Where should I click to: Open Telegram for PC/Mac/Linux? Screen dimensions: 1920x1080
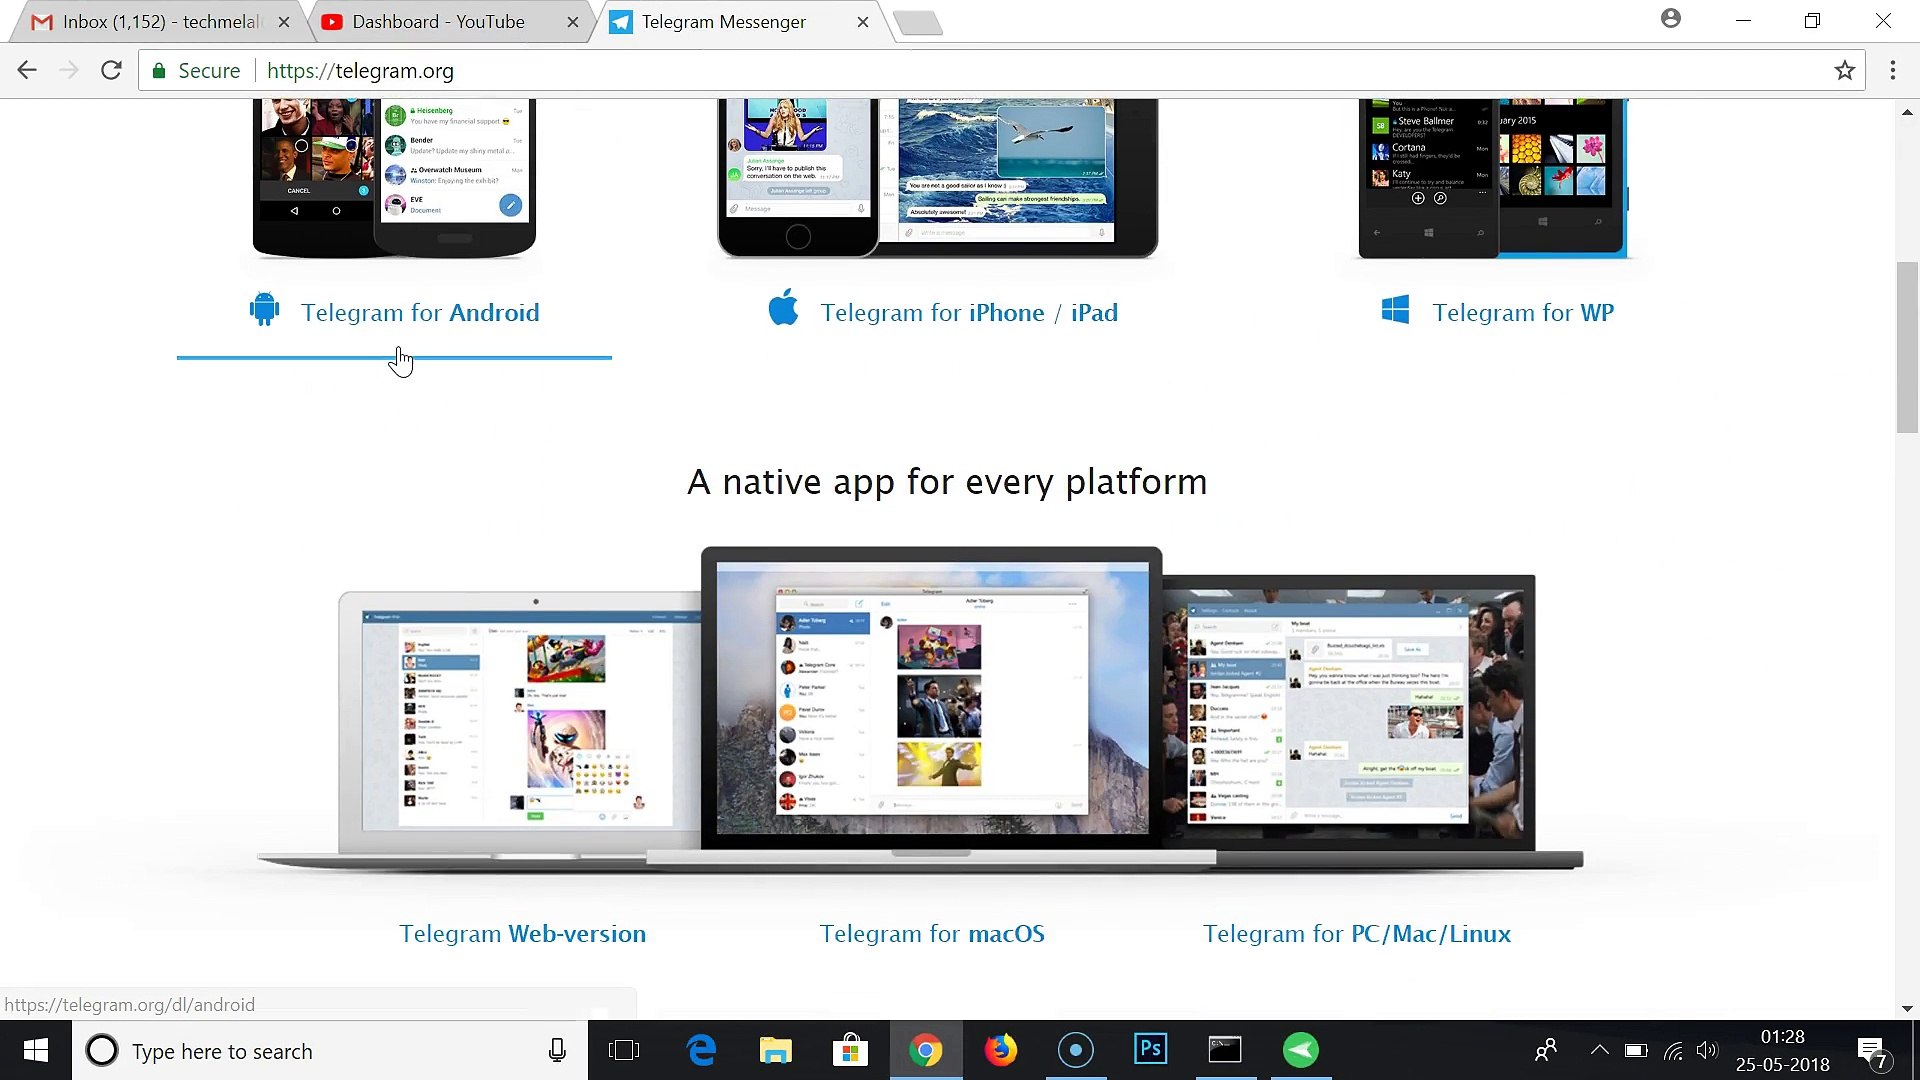1356,933
